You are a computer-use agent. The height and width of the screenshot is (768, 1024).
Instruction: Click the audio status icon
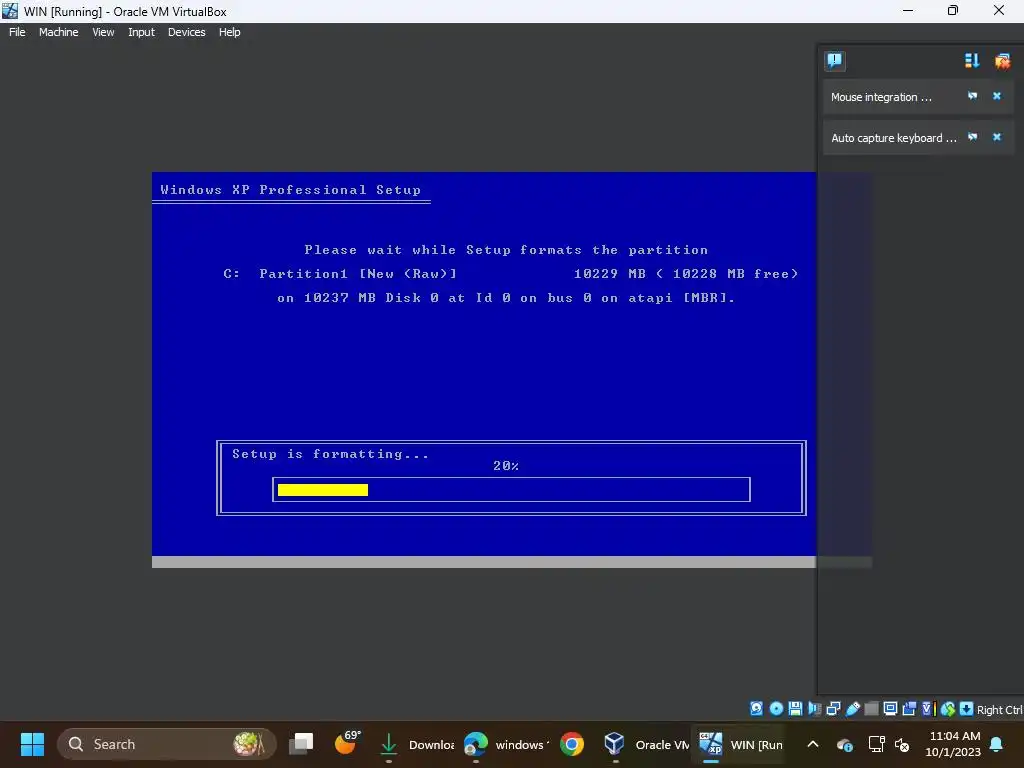coord(814,709)
